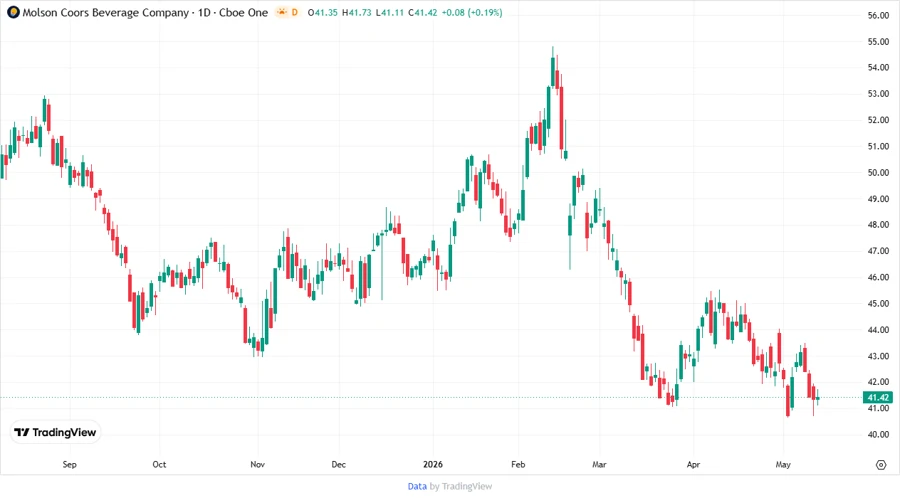900x498 pixels.
Task: Click the 56.00 price axis label
Action: pyautogui.click(x=878, y=15)
